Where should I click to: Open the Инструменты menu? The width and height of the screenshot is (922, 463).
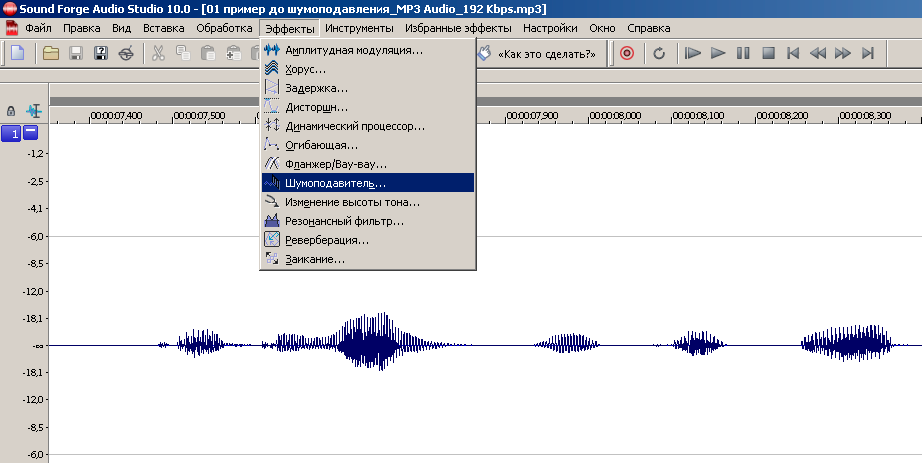click(x=359, y=28)
